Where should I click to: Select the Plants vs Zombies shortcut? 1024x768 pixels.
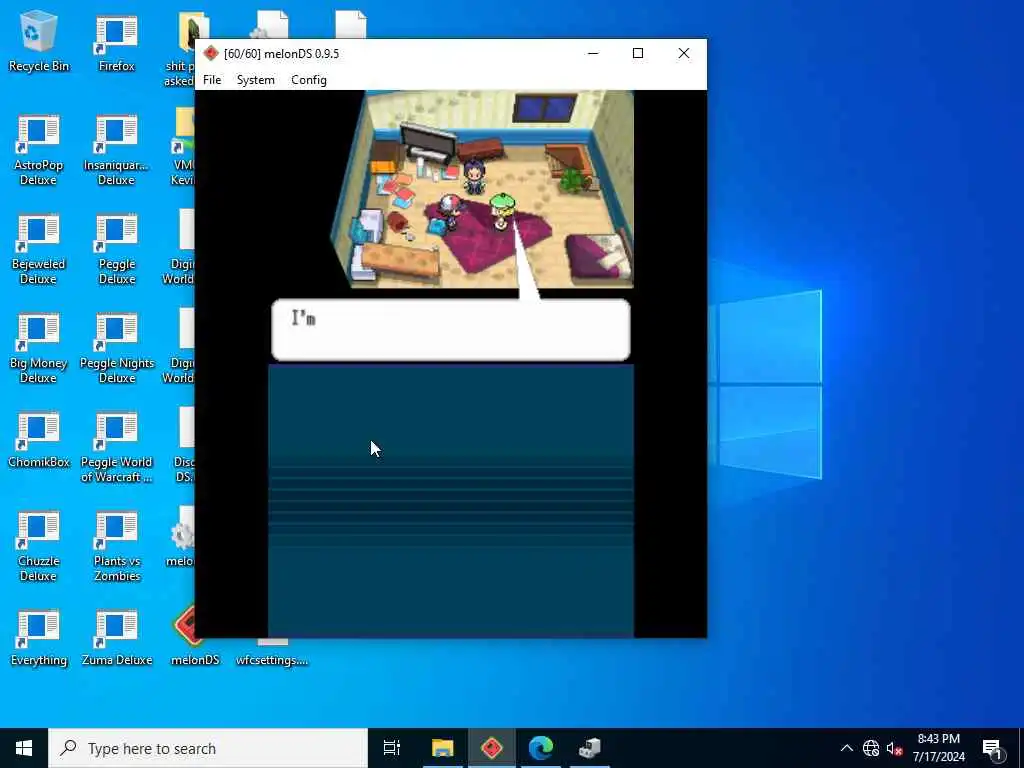coord(116,546)
